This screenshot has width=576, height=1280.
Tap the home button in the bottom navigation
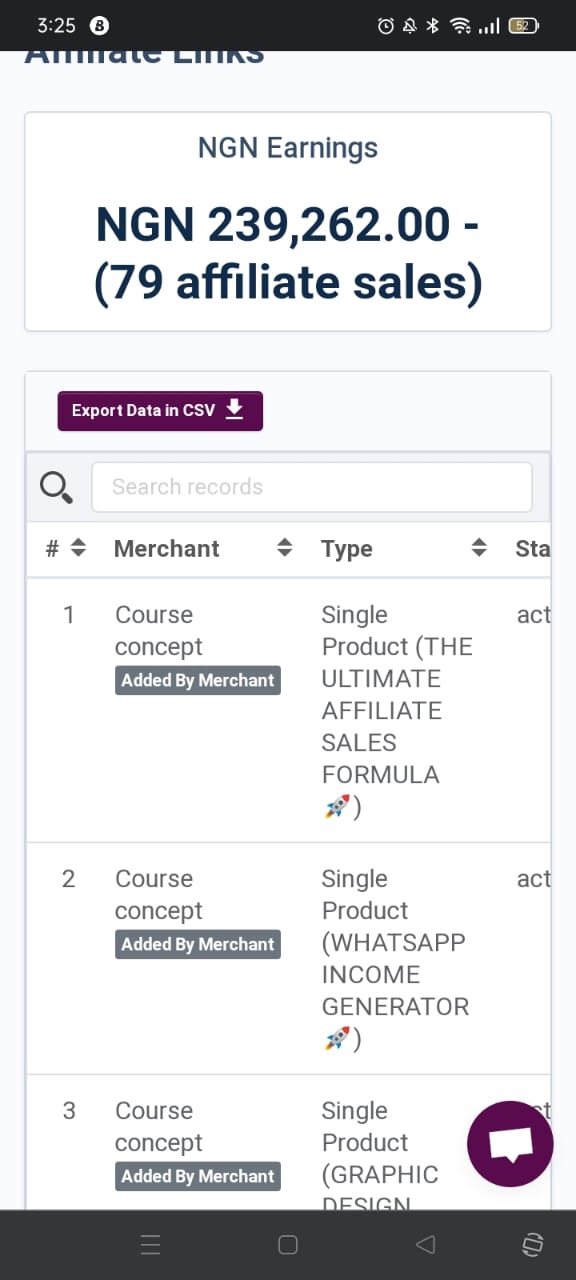tap(287, 1244)
